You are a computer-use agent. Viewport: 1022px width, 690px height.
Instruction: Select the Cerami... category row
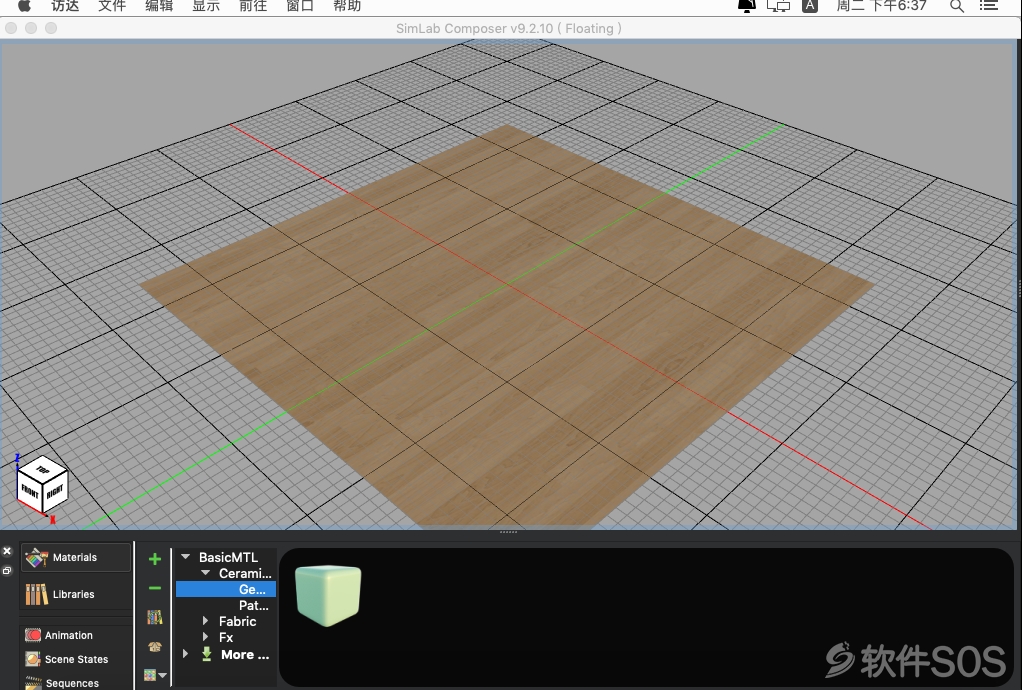pyautogui.click(x=226, y=573)
